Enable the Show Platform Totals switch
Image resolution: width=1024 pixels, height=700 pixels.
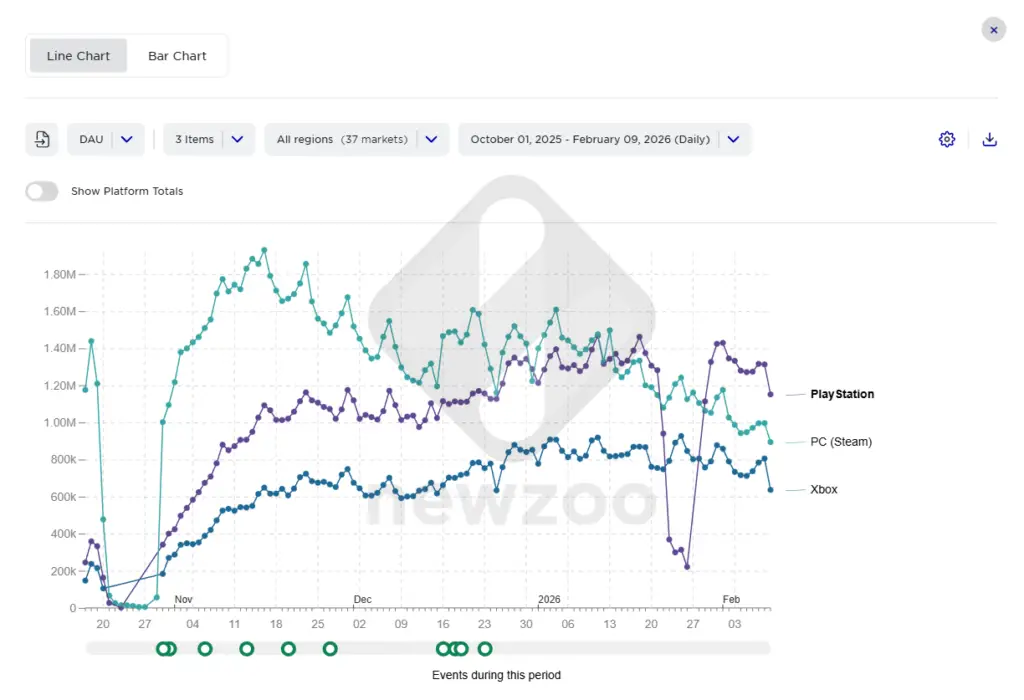click(x=41, y=191)
